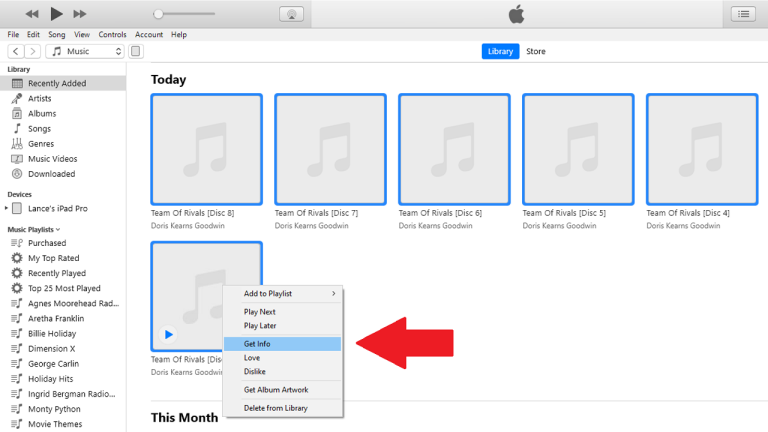Select the Team Of Rivals [Disc 6] album cover
The image size is (768, 432).
pyautogui.click(x=455, y=149)
